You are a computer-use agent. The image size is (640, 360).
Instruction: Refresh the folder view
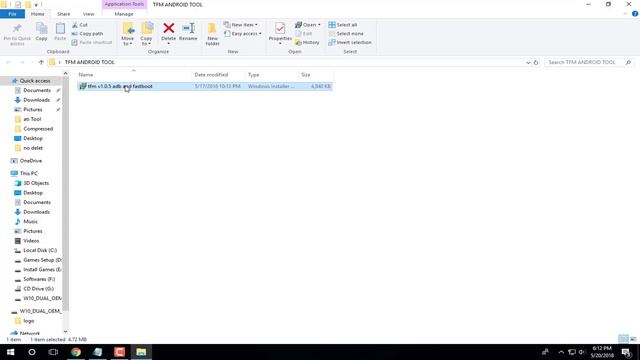click(x=536, y=62)
